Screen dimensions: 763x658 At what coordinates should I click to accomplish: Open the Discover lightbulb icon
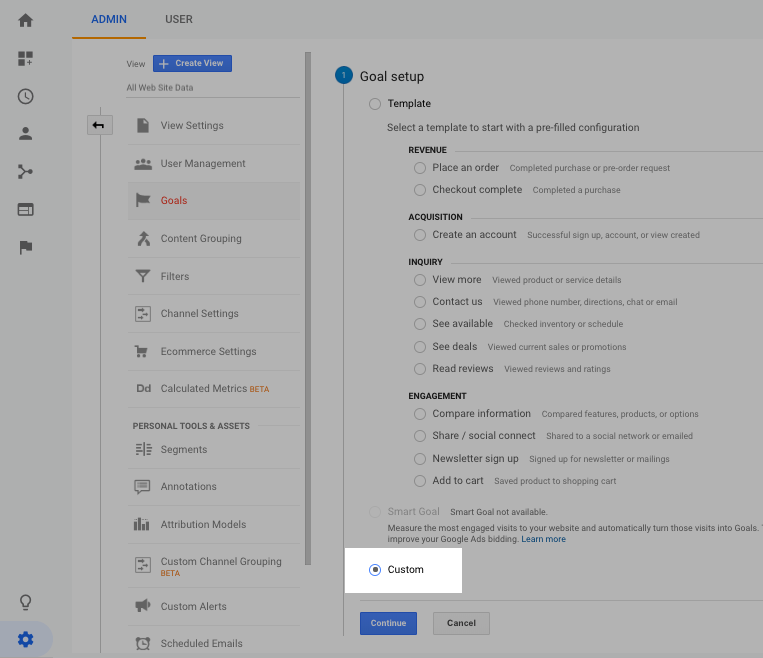(x=25, y=603)
